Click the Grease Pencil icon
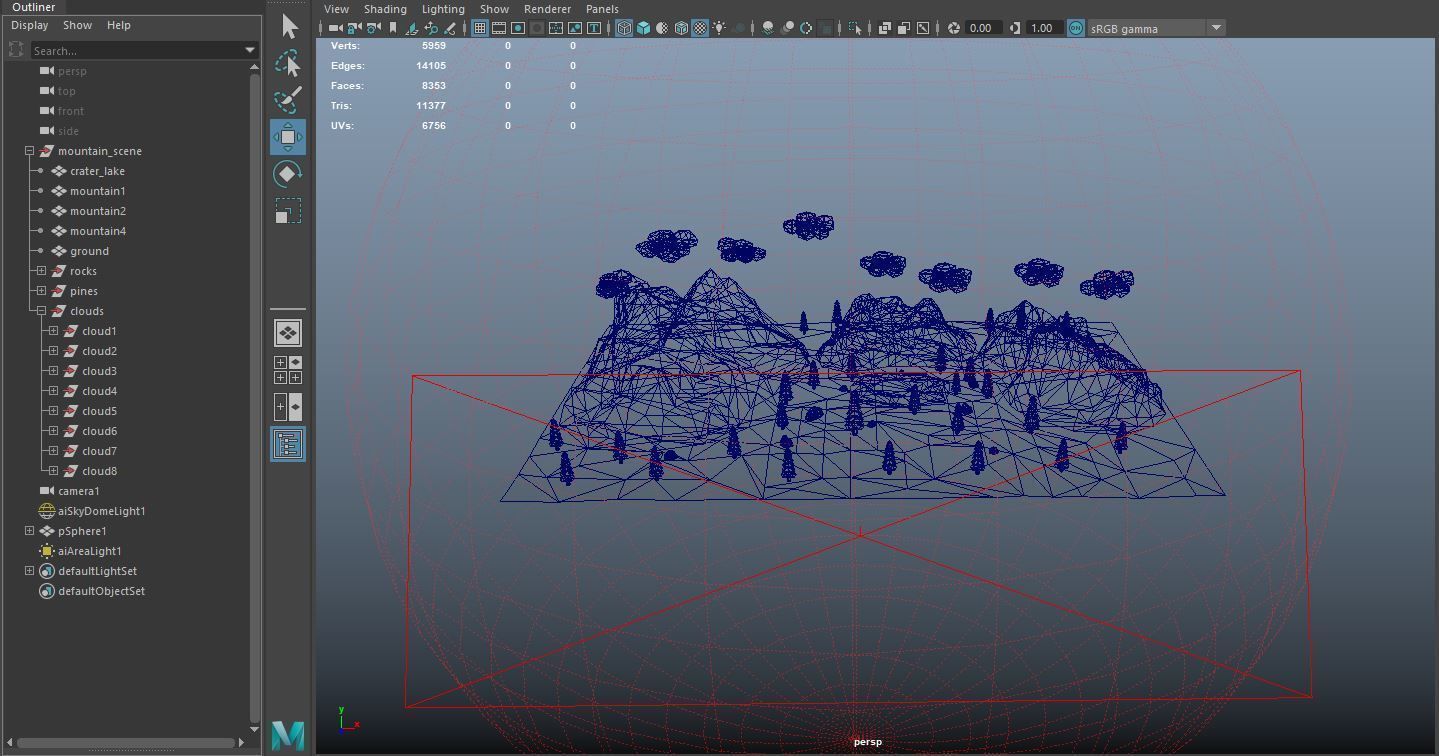 click(x=450, y=28)
